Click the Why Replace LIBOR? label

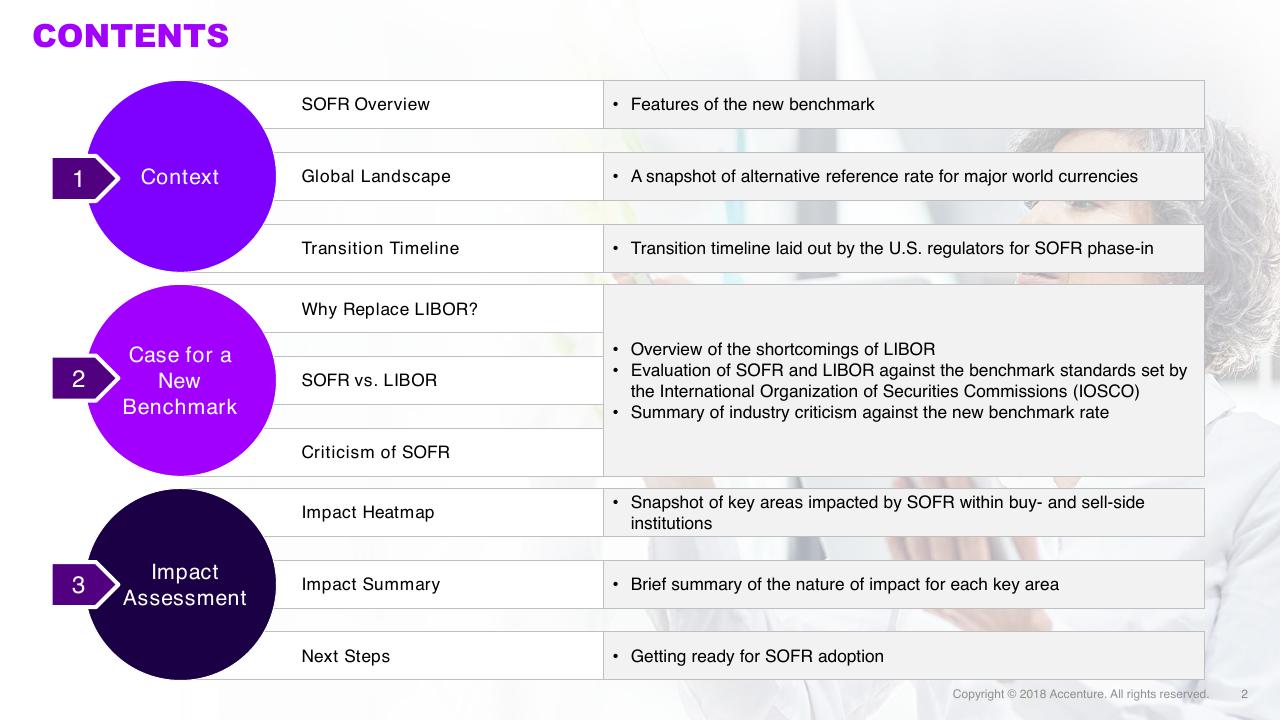click(389, 309)
